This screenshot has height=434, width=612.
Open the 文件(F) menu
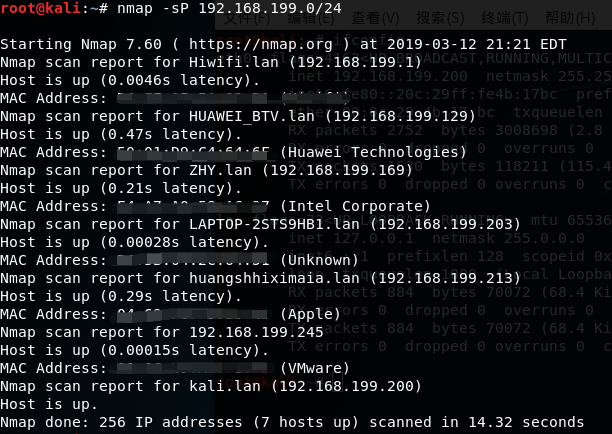[x=249, y=19]
